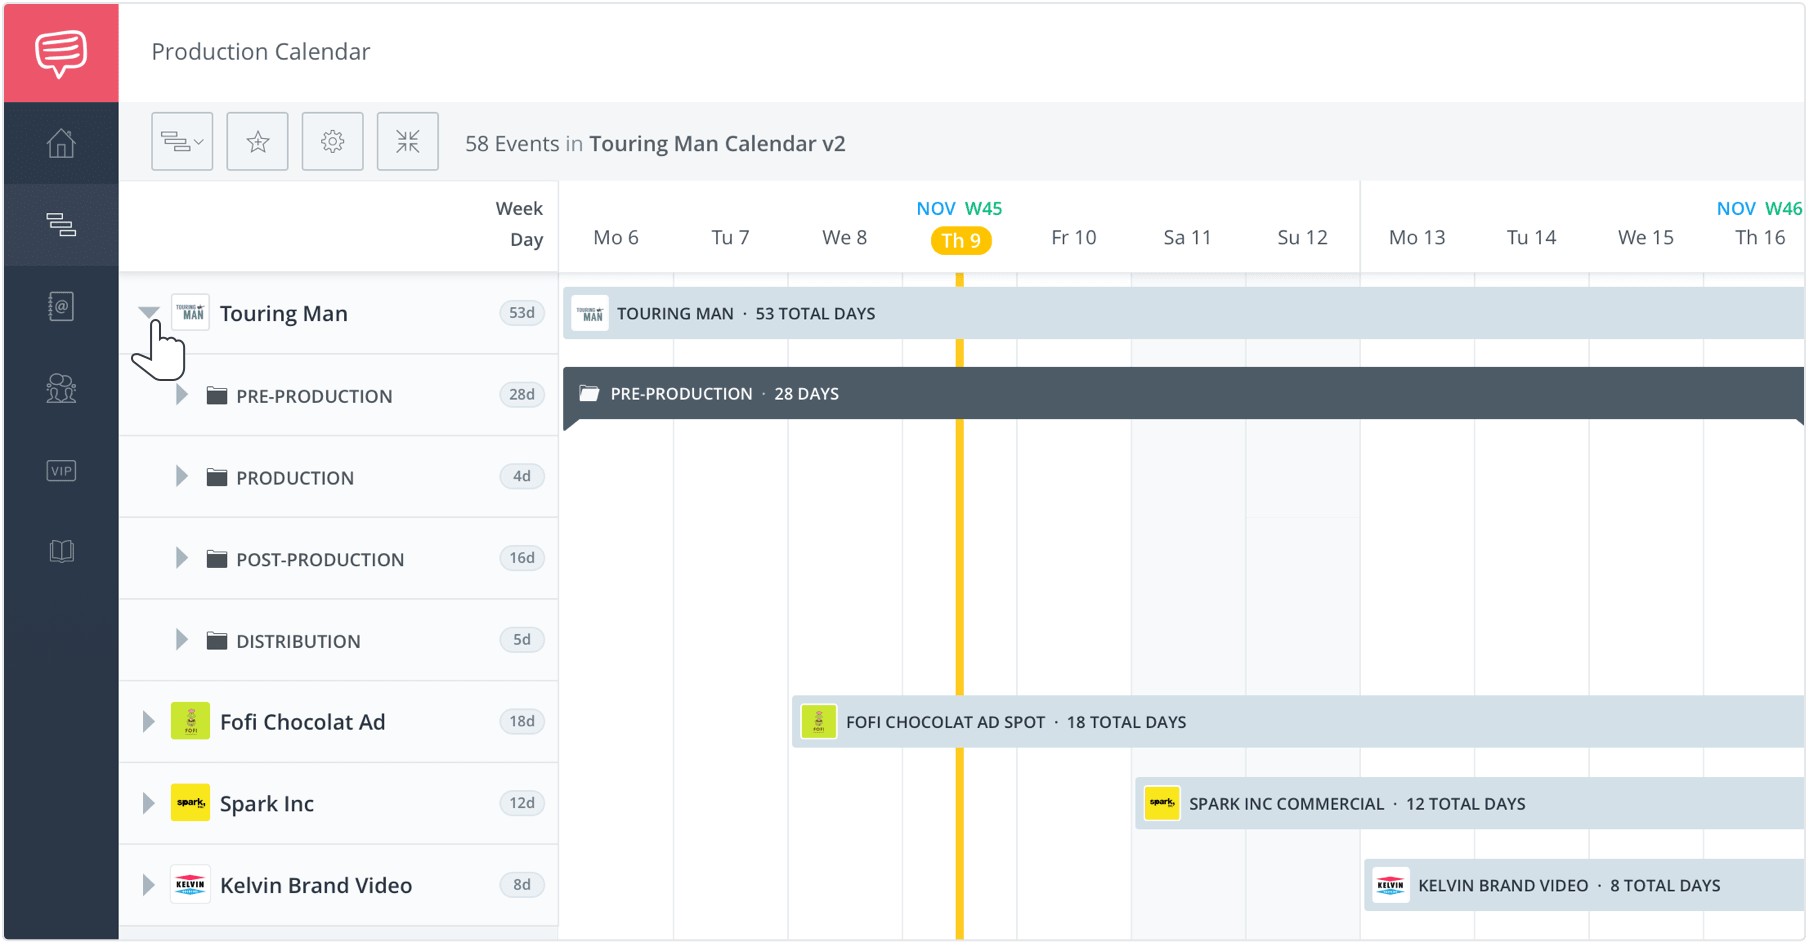Image resolution: width=1808 pixels, height=944 pixels.
Task: Click the Touring Man project logo
Action: coord(190,313)
